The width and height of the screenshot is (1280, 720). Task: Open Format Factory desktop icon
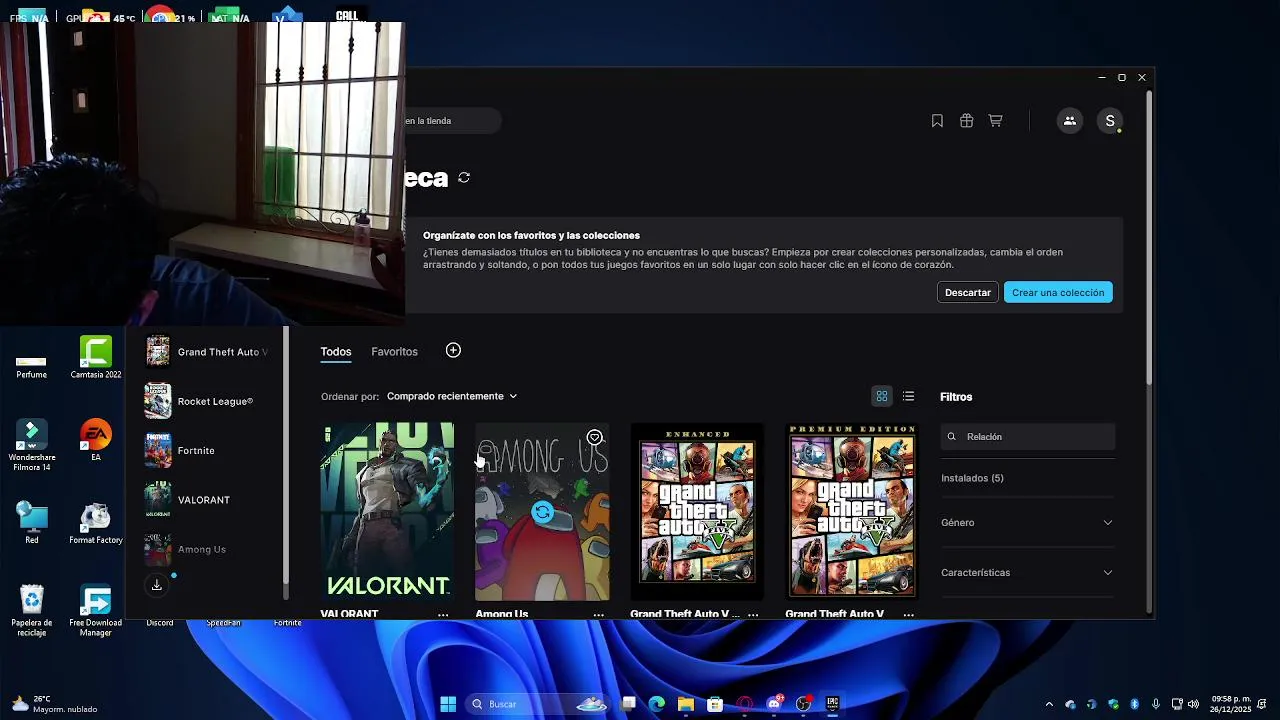point(96,523)
